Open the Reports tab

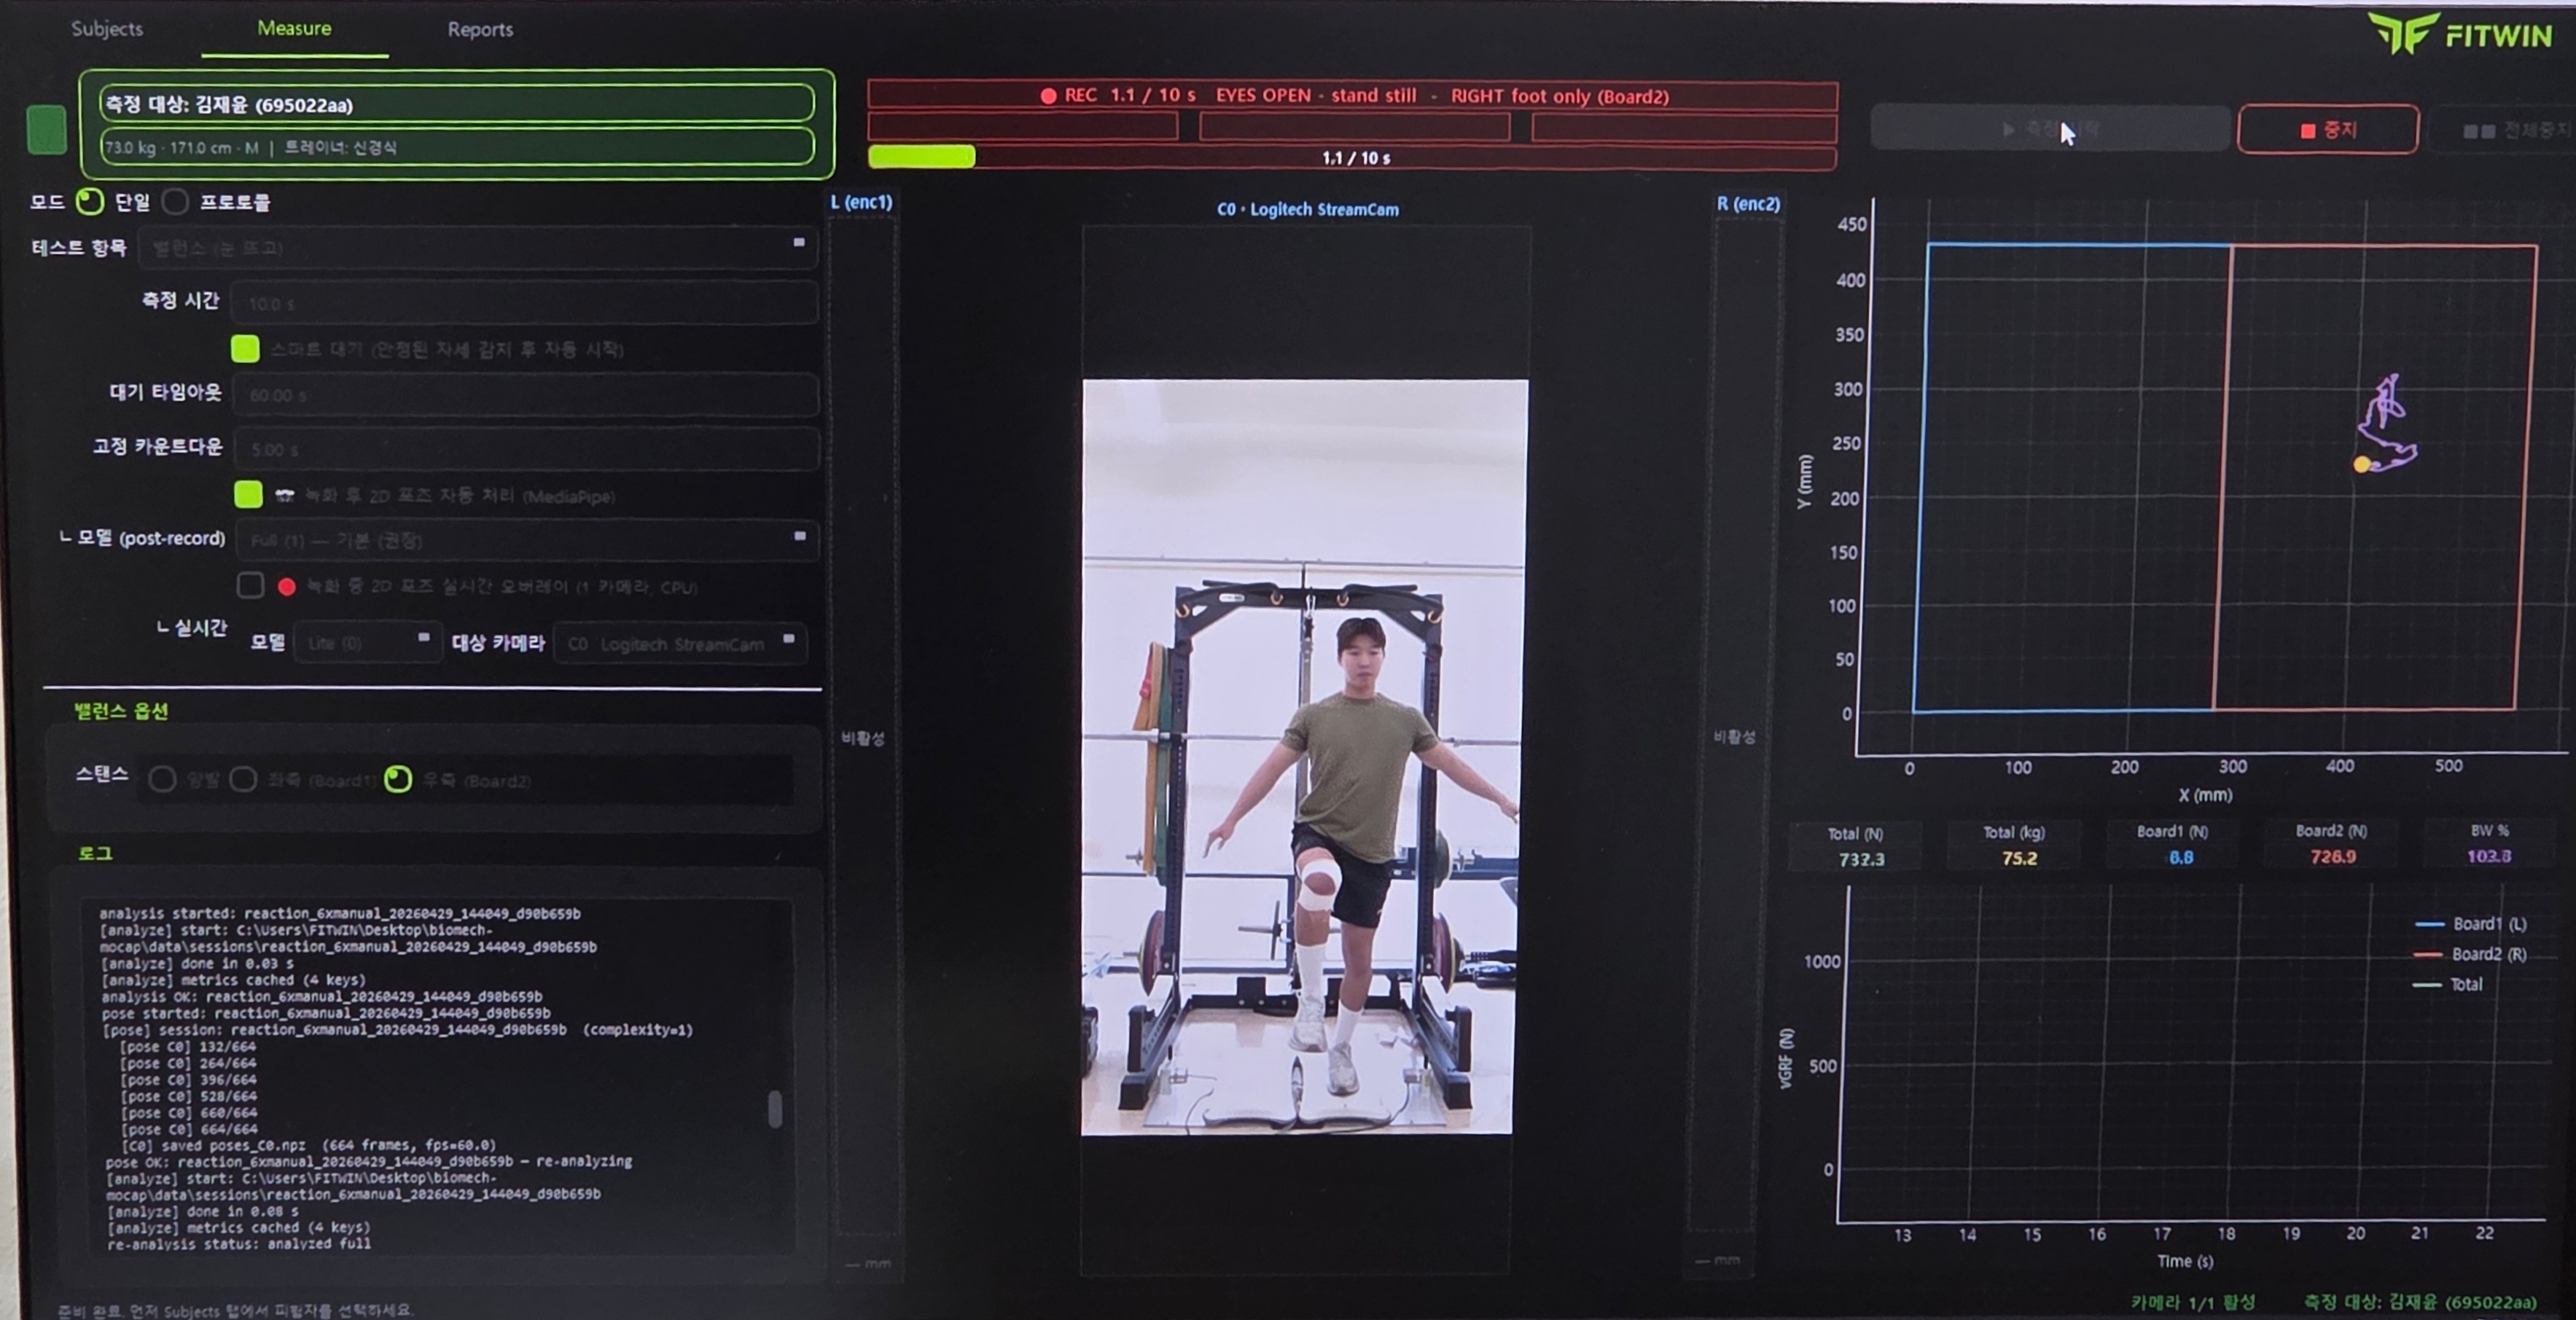point(480,30)
